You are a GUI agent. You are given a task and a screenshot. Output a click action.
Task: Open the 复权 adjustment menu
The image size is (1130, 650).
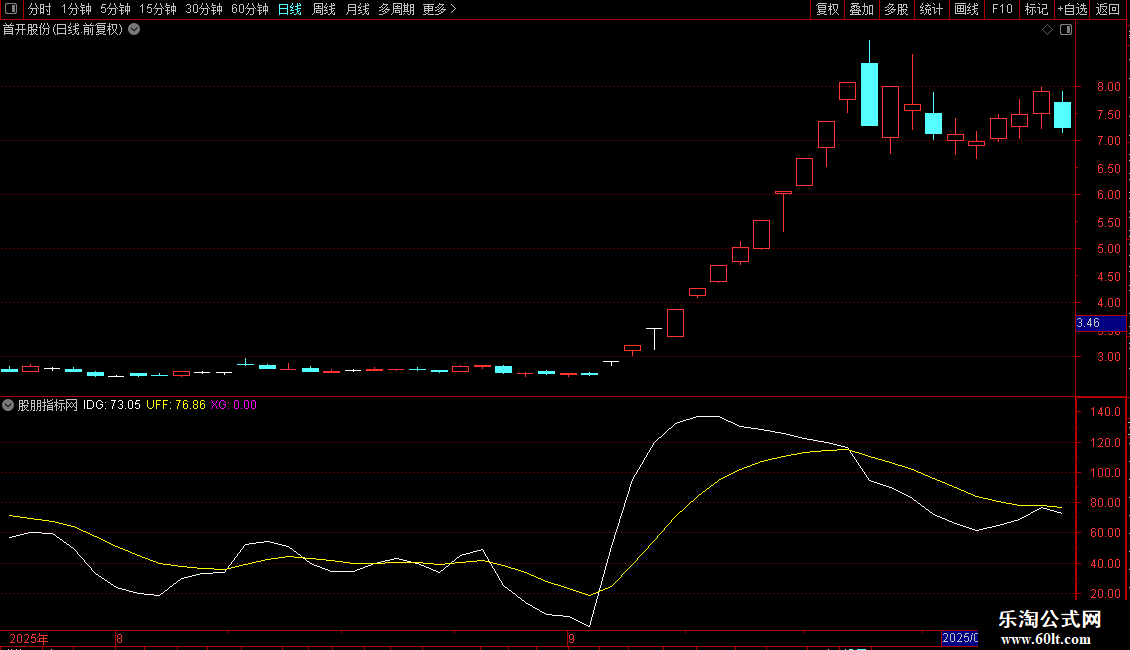[x=827, y=9]
